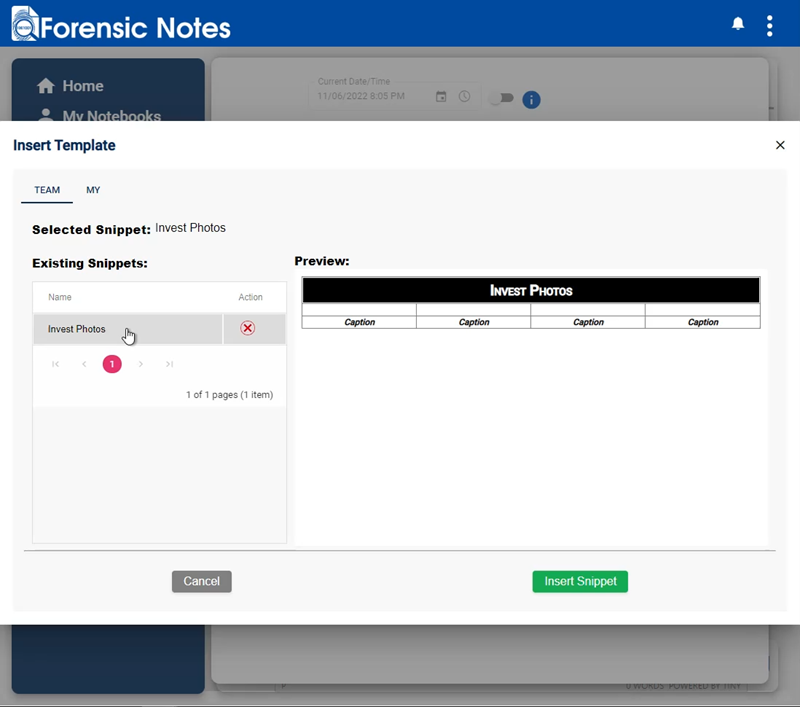This screenshot has height=707, width=800.
Task: Toggle the date/time switch
Action: (502, 97)
